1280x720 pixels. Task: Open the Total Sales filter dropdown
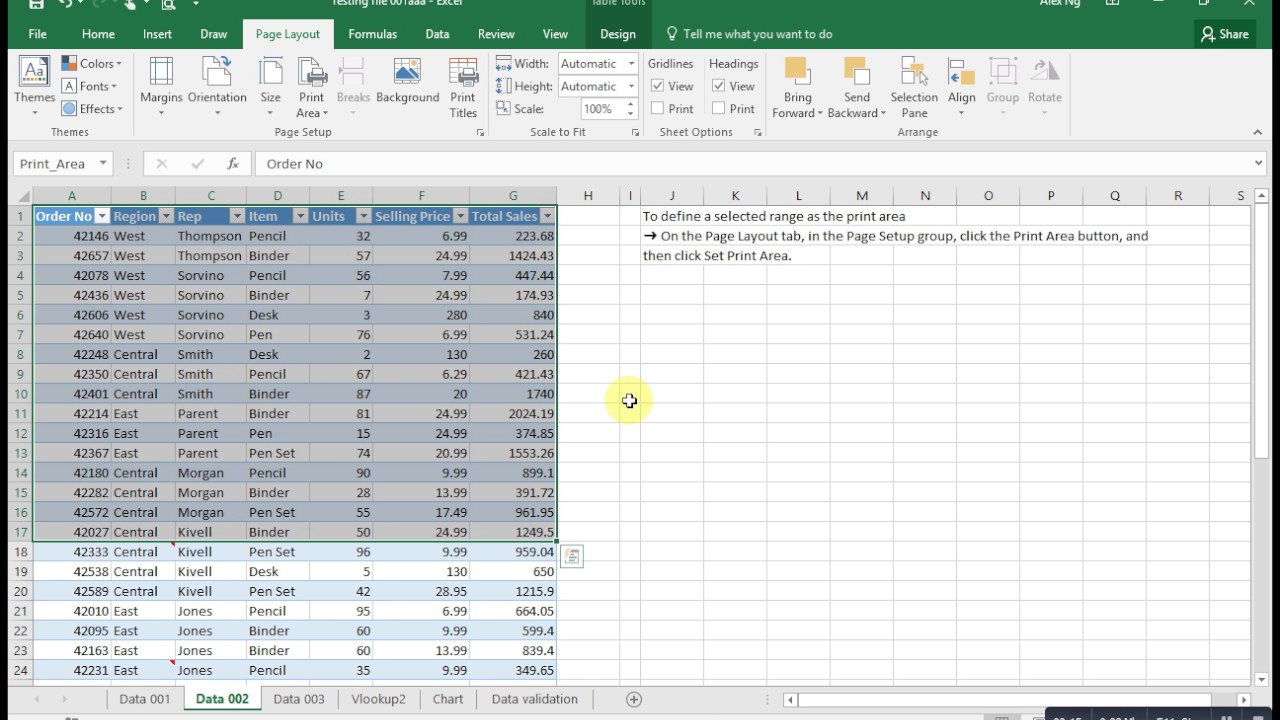tap(547, 216)
